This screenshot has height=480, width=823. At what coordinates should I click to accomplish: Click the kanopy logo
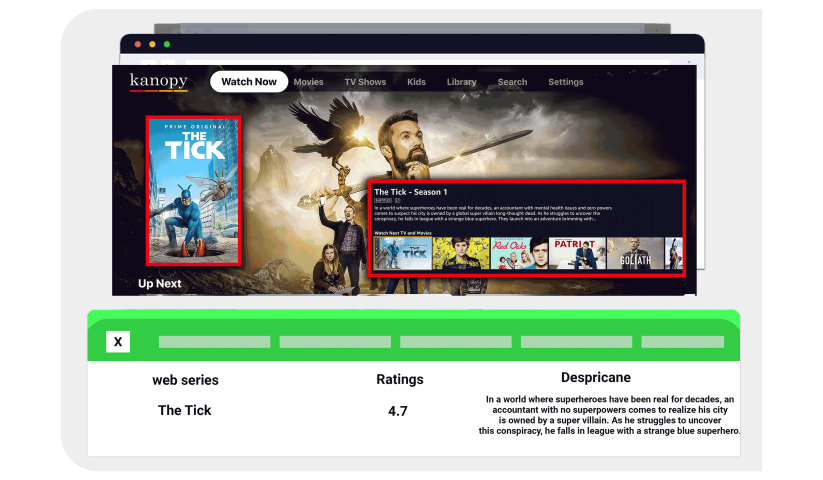[159, 81]
